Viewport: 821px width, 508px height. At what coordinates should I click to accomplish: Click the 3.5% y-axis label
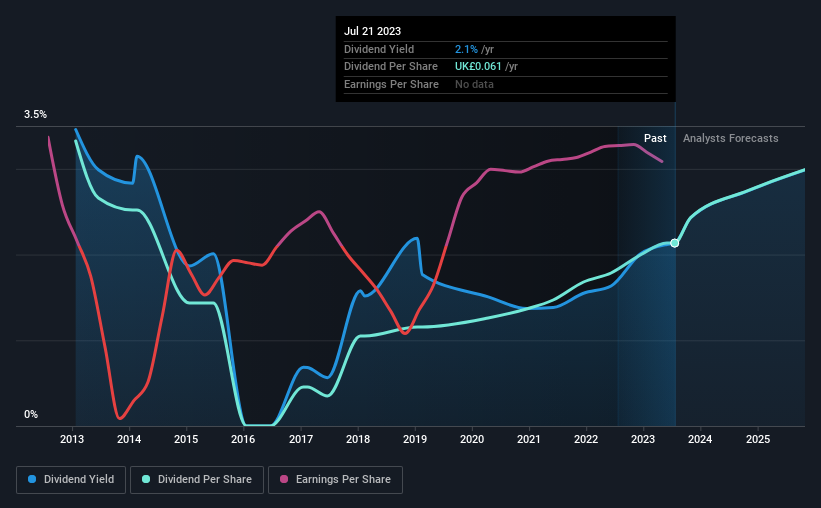point(35,114)
